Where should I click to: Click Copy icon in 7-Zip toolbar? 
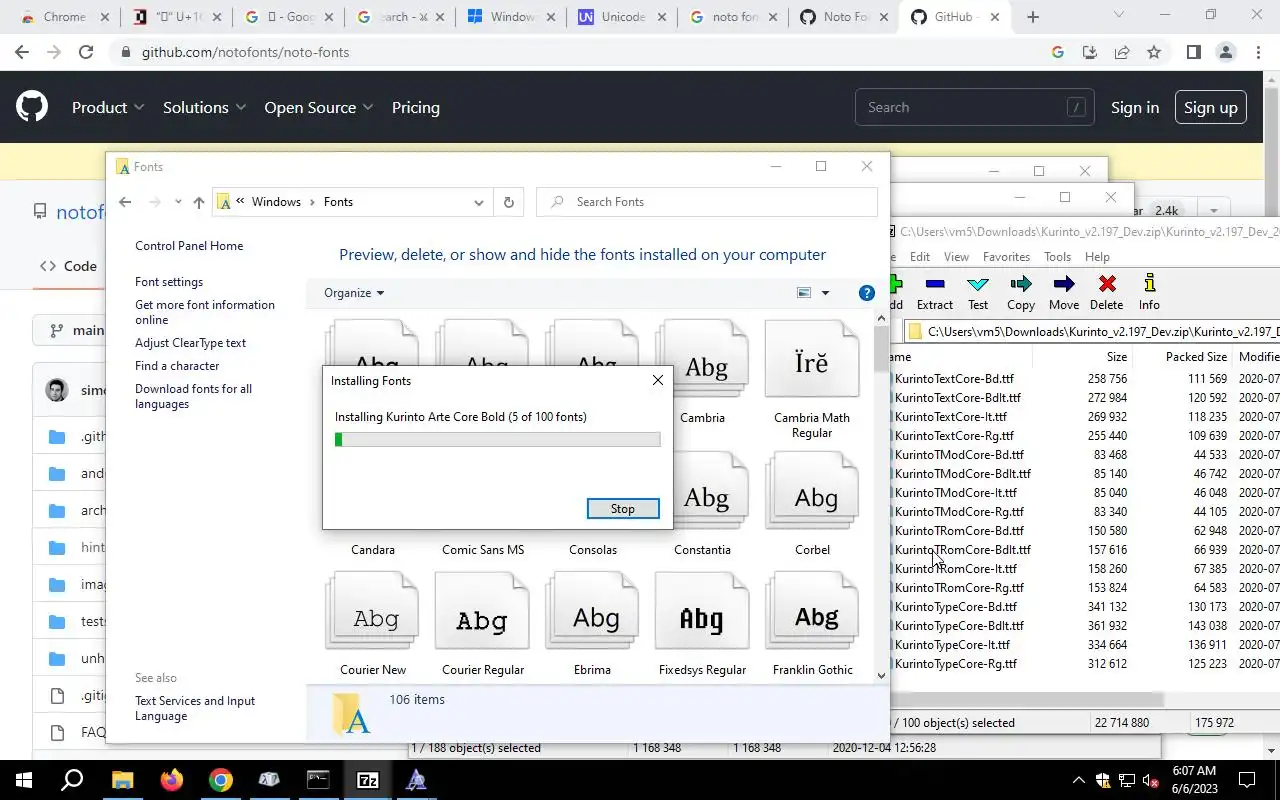pos(1021,285)
